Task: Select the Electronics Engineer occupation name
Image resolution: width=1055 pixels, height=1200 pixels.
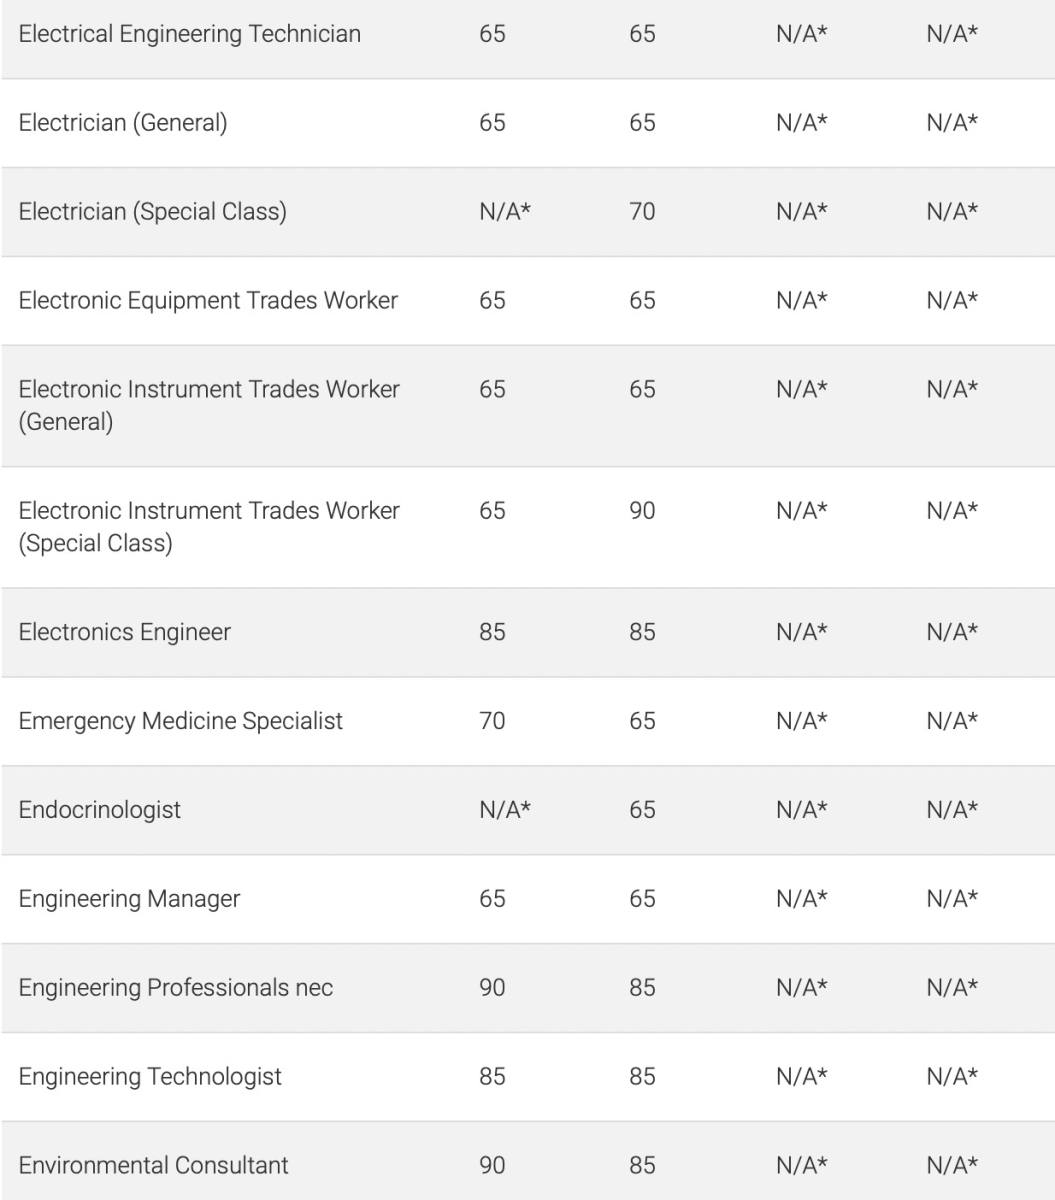Action: 125,632
